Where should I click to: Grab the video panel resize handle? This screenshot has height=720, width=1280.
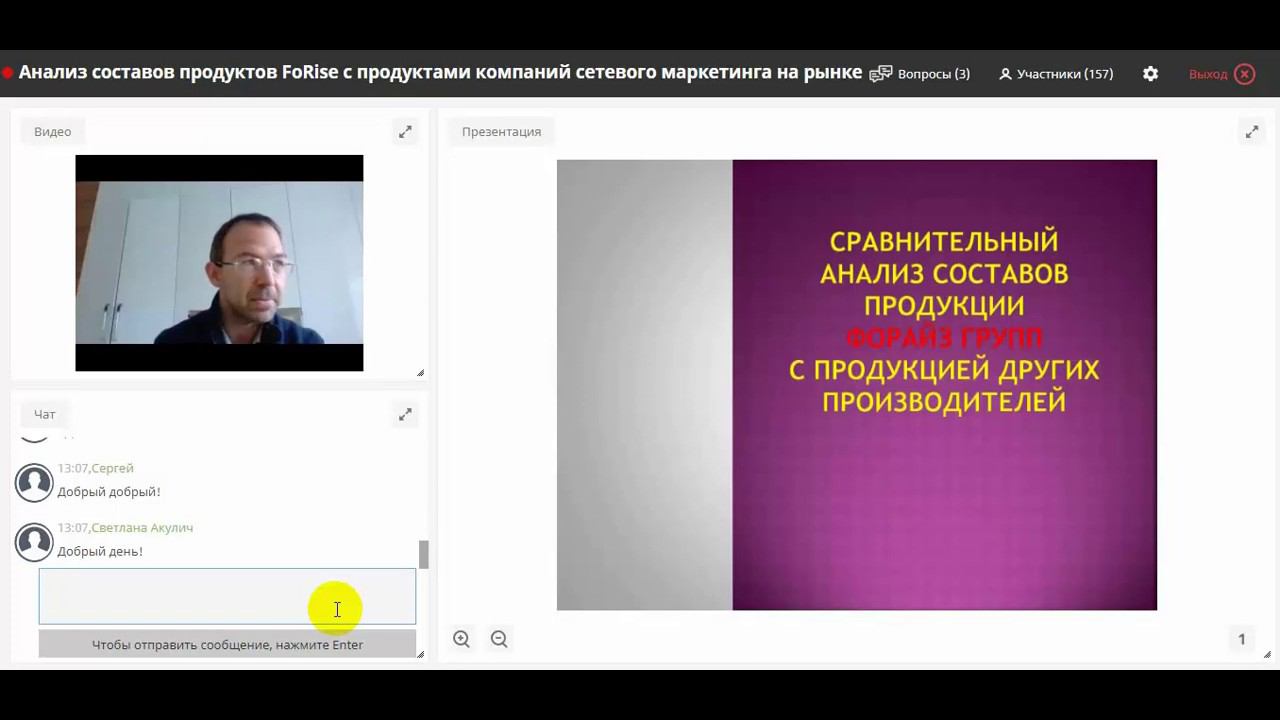tap(420, 373)
